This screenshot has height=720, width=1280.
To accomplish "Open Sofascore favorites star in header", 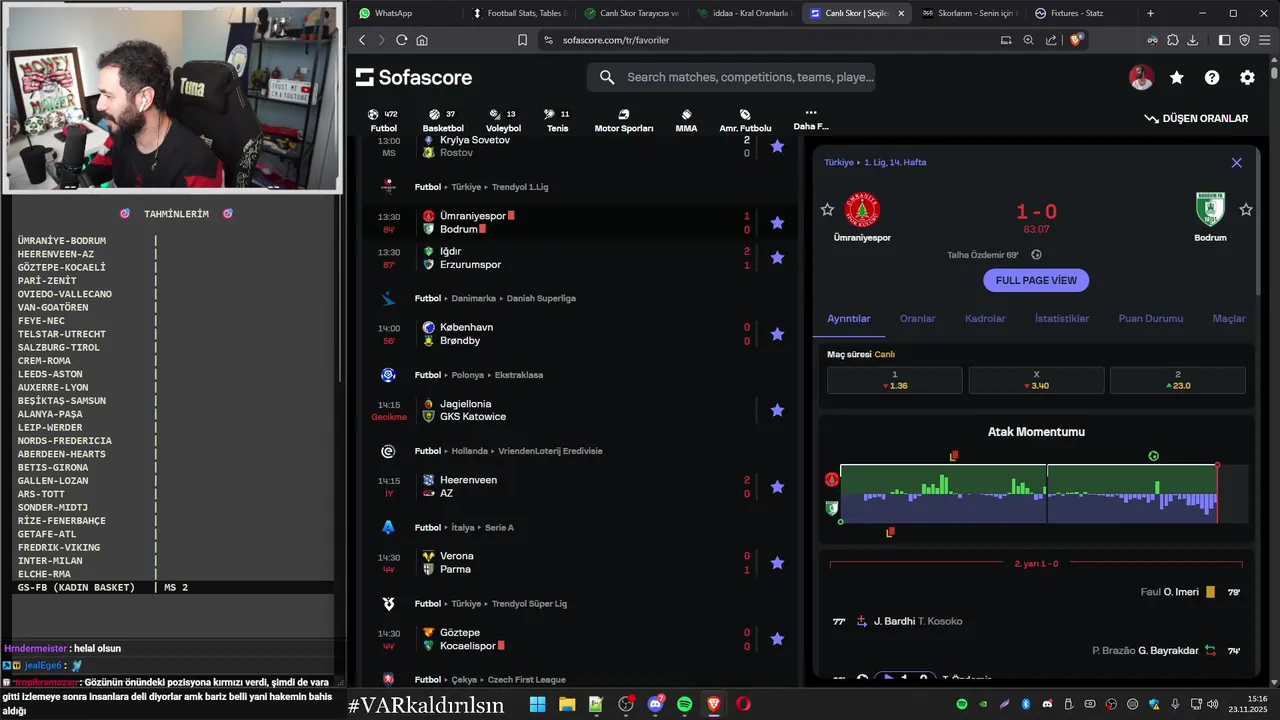I will coord(1177,77).
